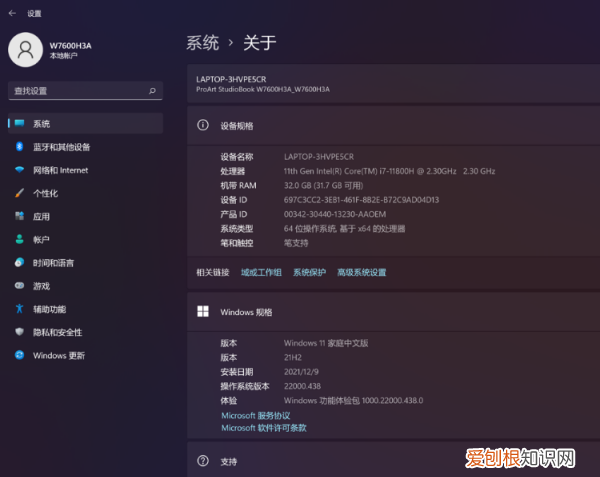Open 时间和语言 settings
Screen dimensions: 600x477
pyautogui.click(x=85, y=263)
